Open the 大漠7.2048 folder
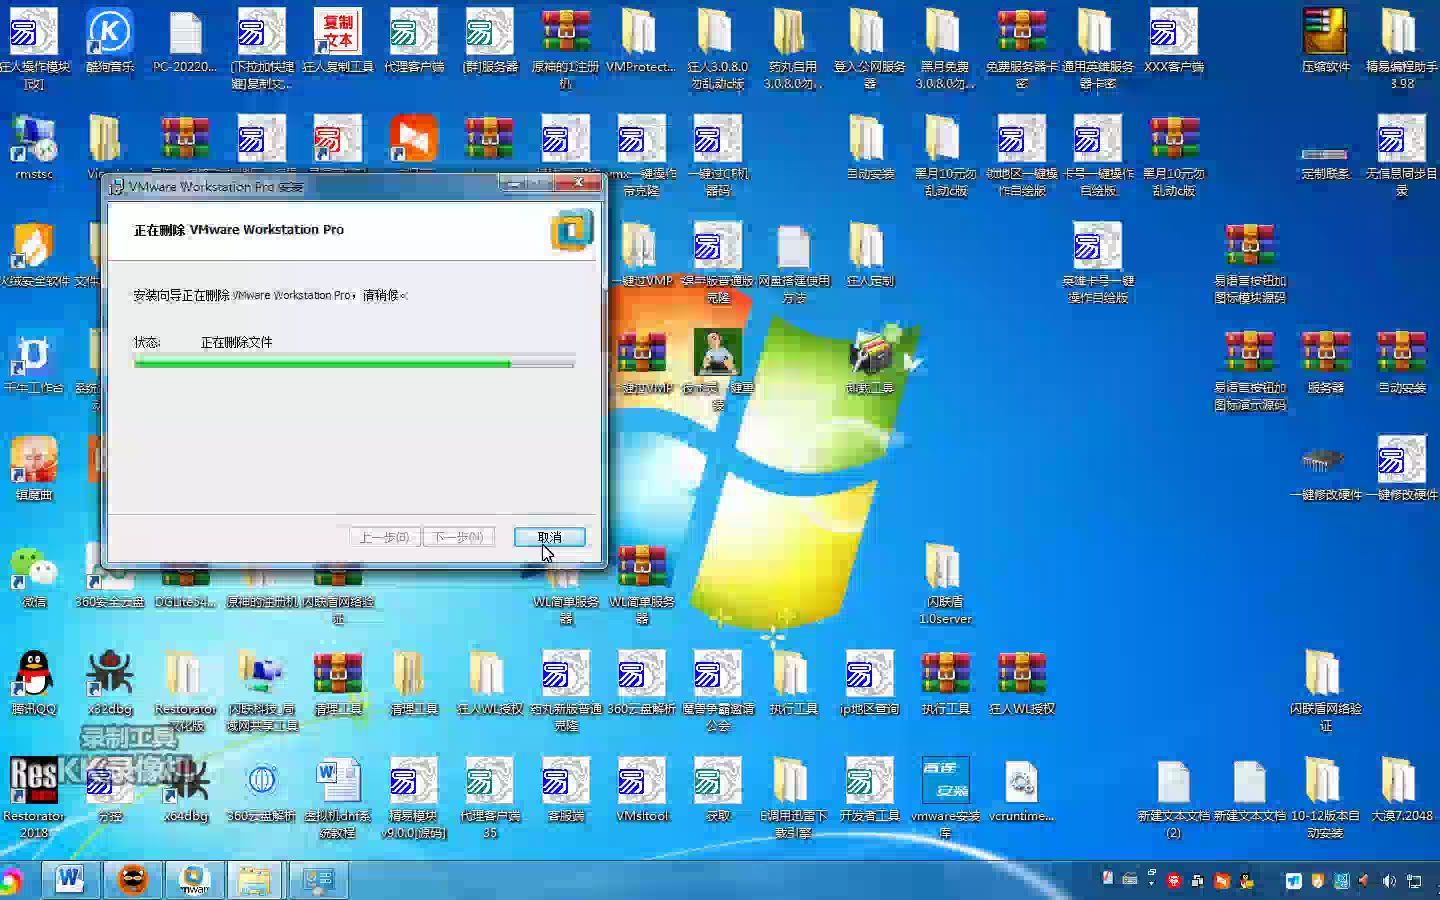 (x=1401, y=791)
